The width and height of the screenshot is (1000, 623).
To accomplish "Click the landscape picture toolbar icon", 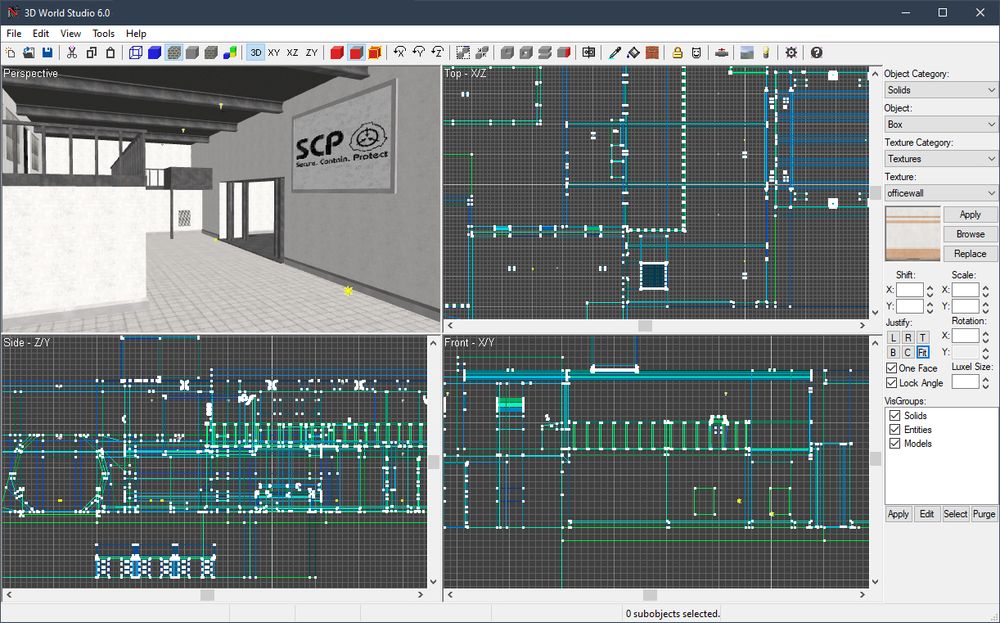I will pyautogui.click(x=747, y=52).
